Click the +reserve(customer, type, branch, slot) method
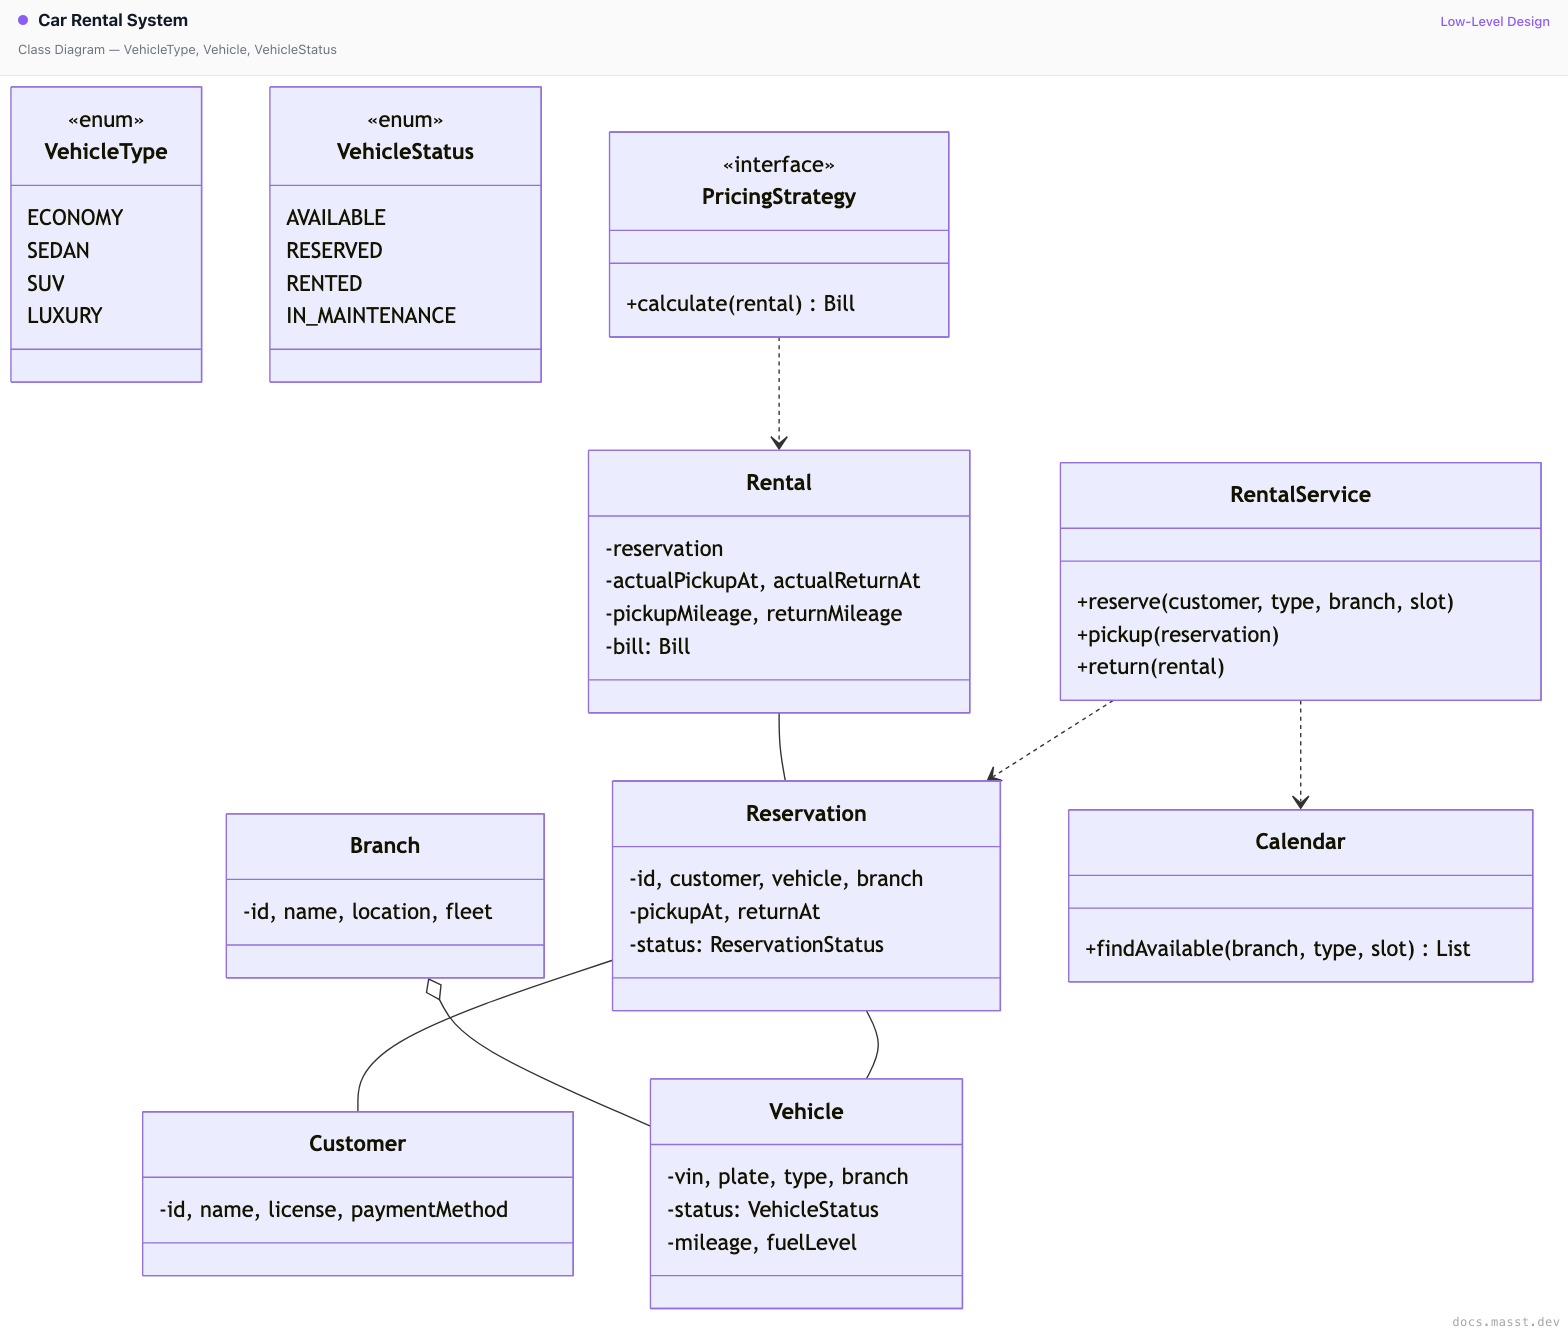 pos(1265,602)
